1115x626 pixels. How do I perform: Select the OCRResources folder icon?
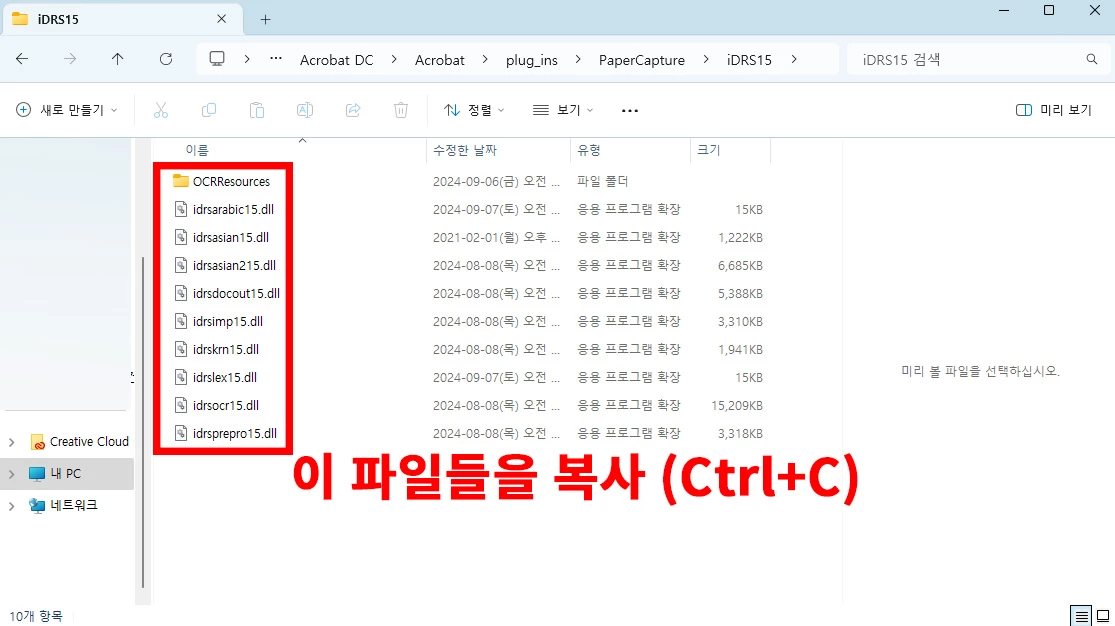181,181
